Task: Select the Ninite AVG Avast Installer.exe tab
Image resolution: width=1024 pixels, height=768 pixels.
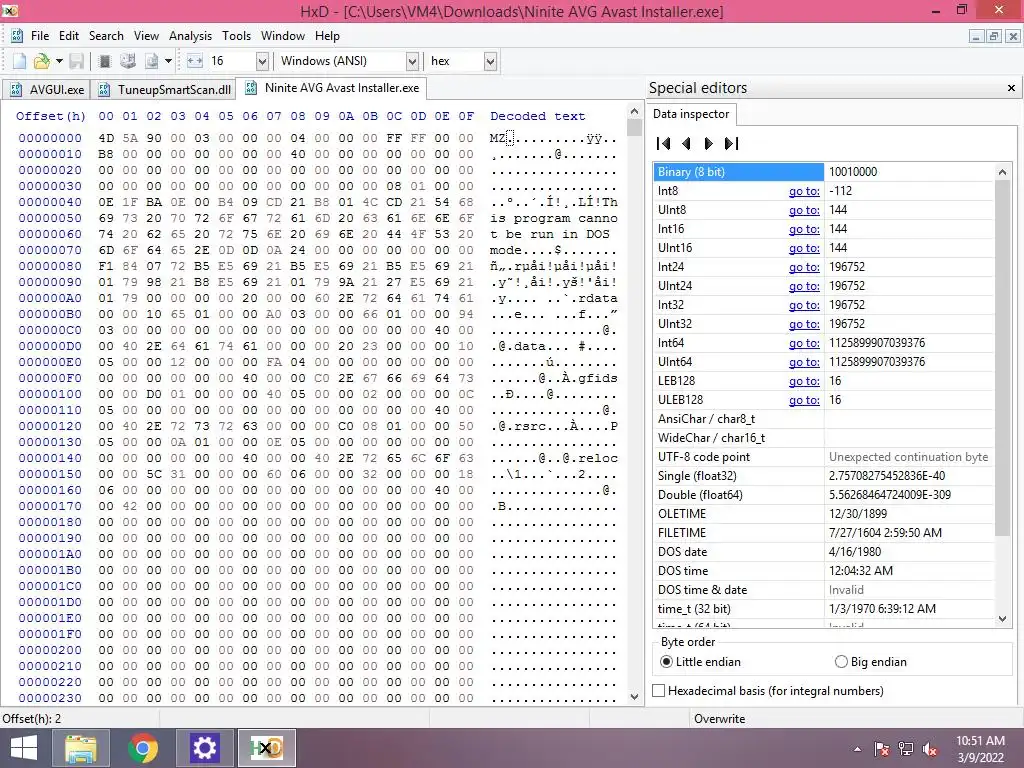Action: 332,88
